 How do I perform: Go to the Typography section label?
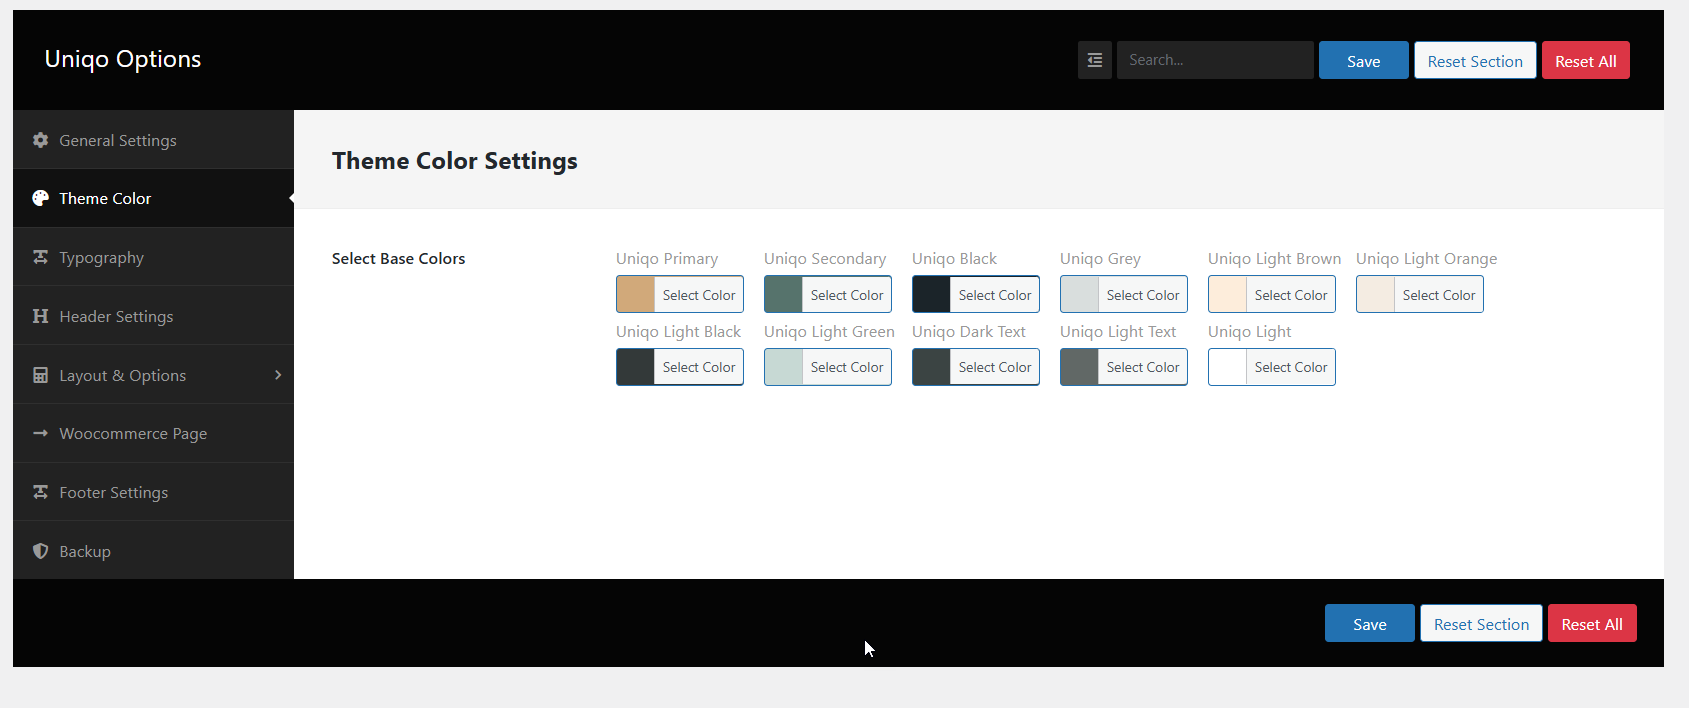(101, 257)
